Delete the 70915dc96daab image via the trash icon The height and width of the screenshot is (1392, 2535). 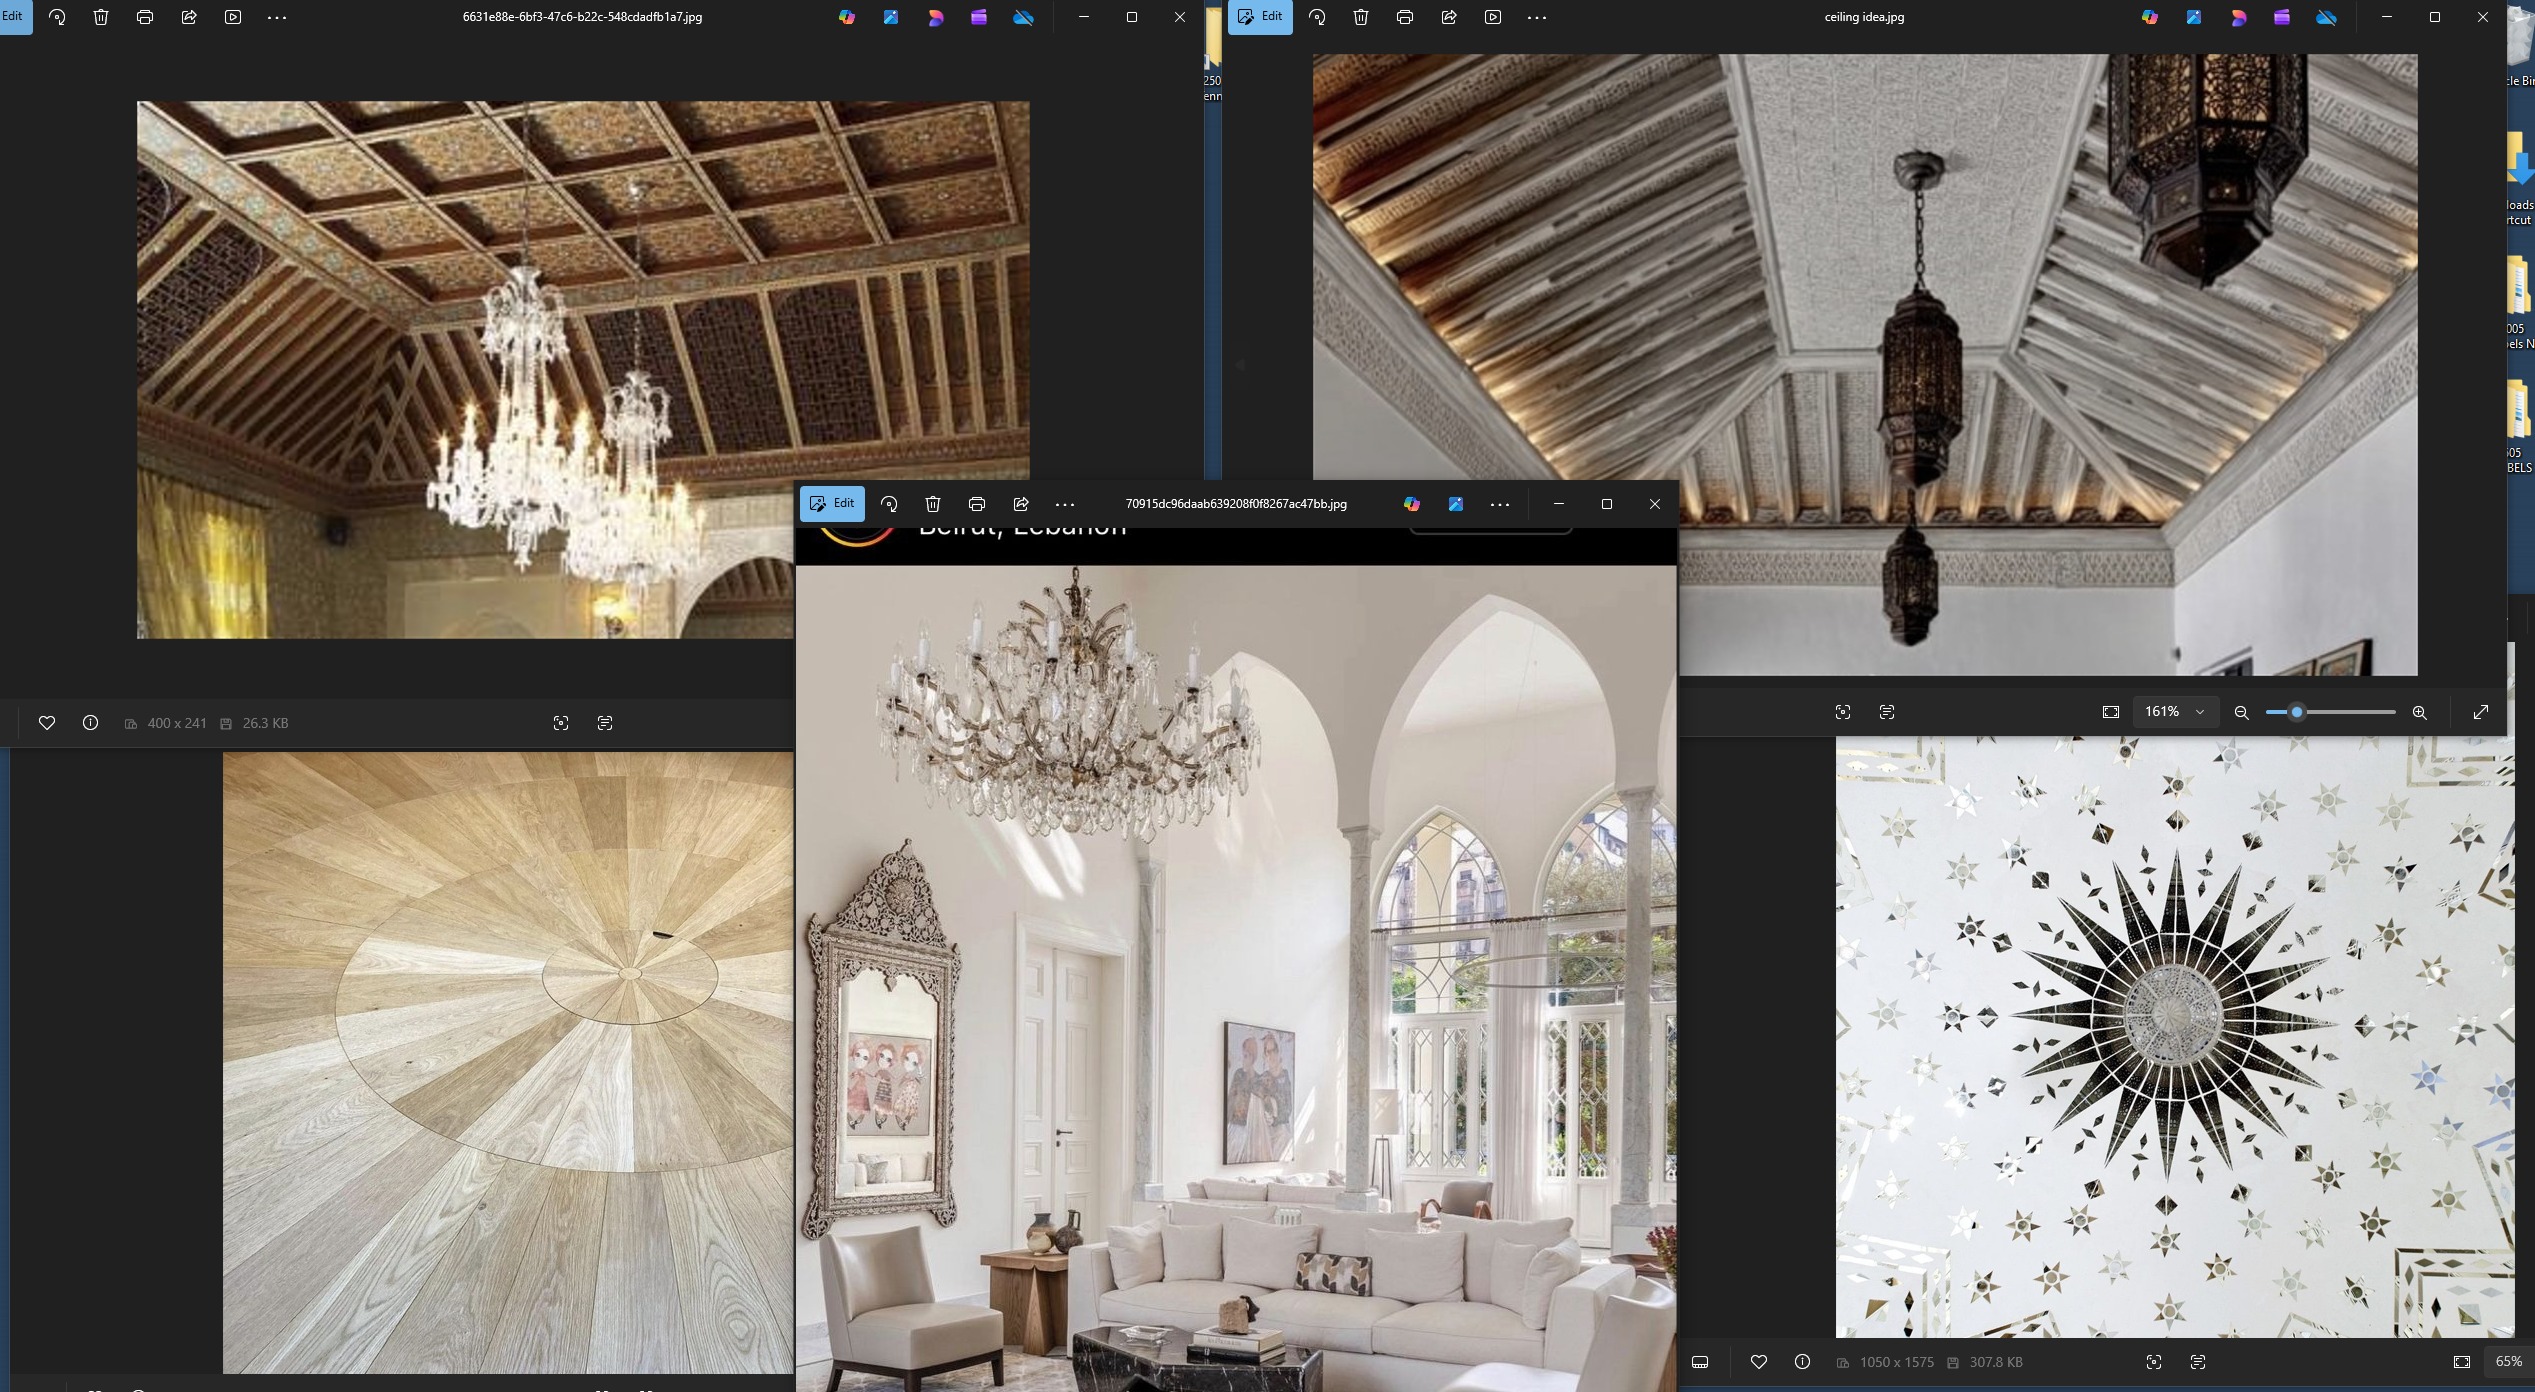[932, 504]
